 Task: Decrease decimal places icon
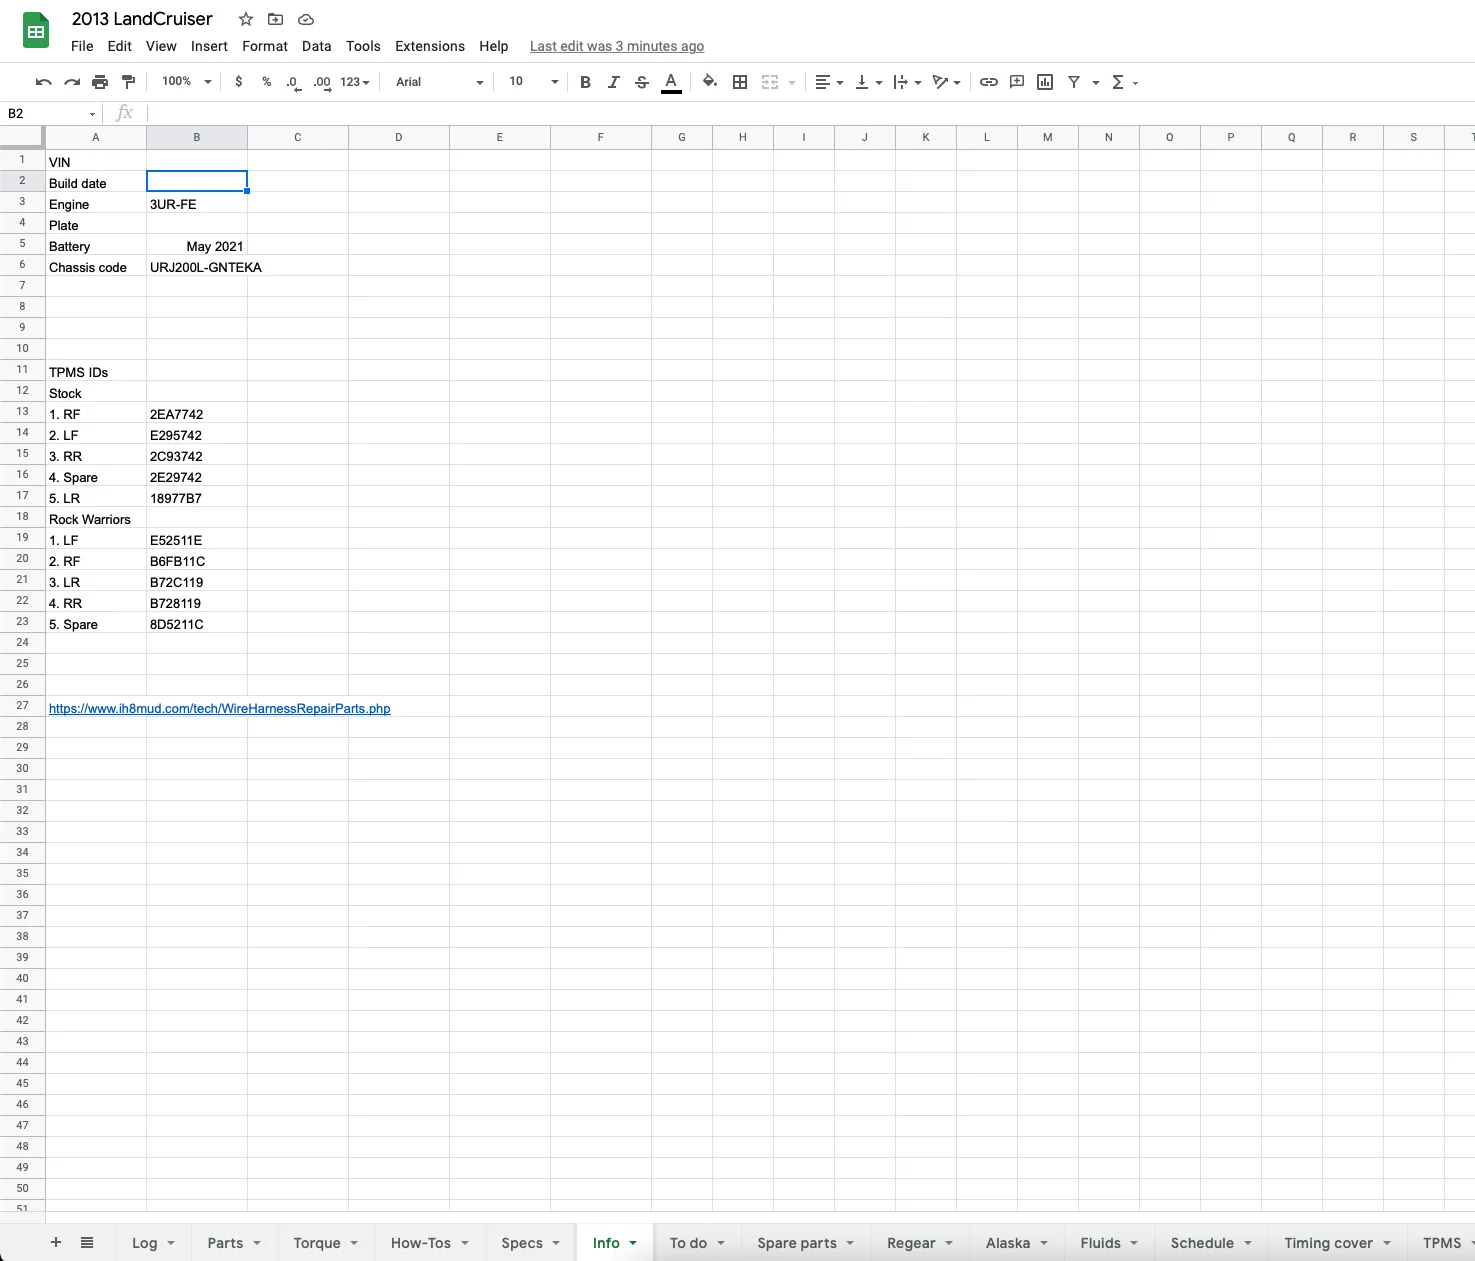293,82
